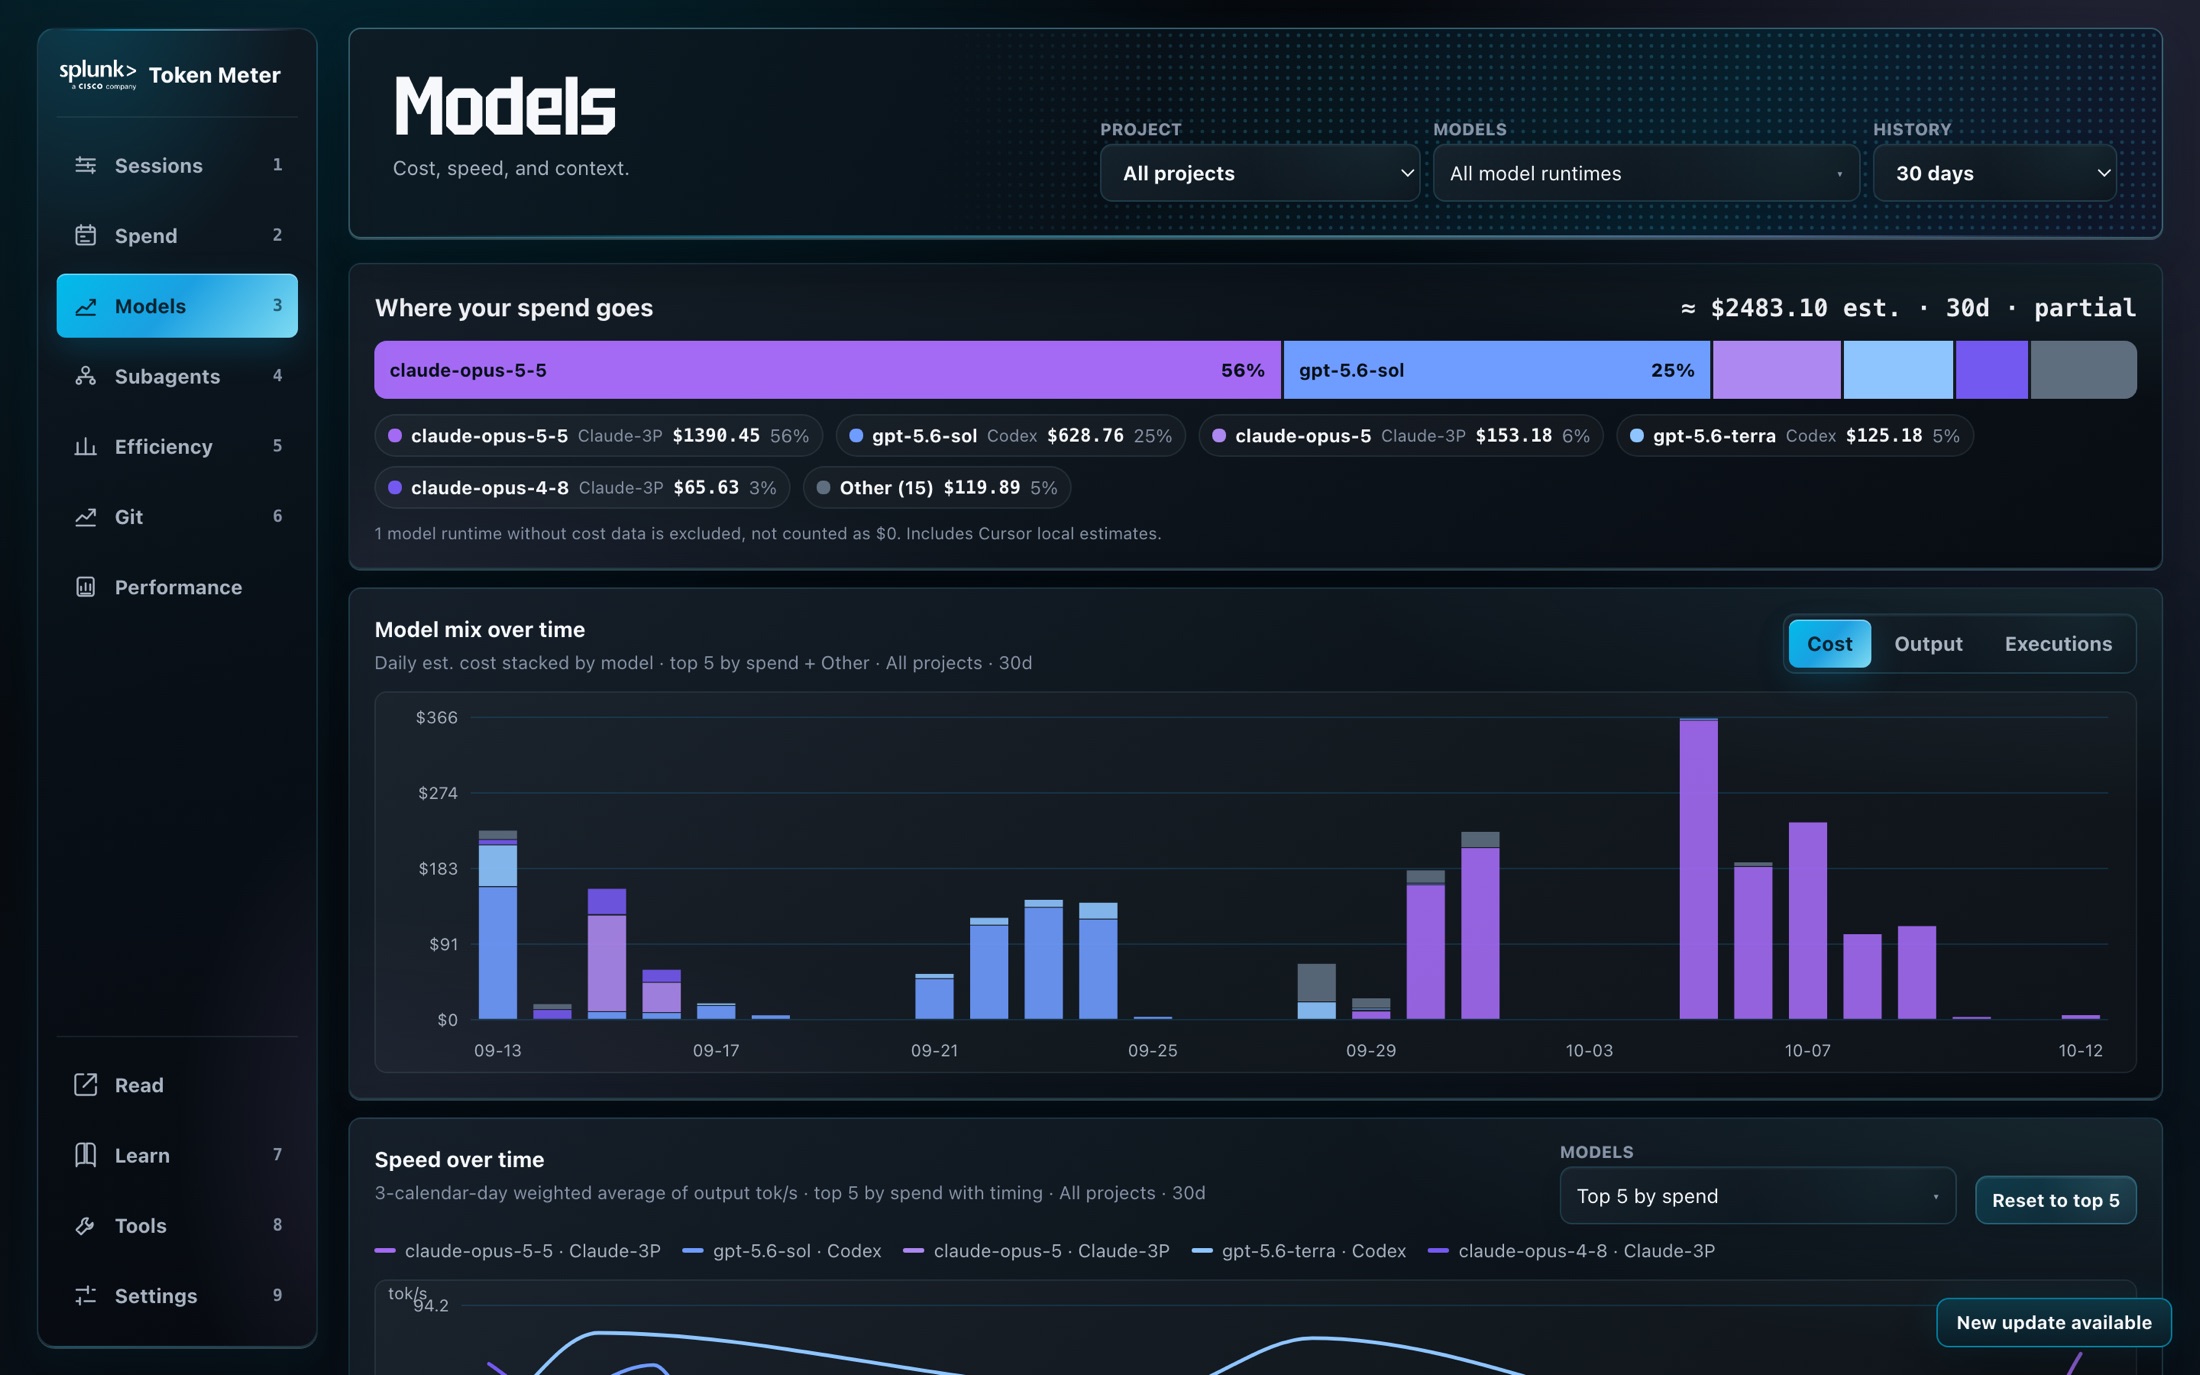Screen dimensions: 2200x1375
Task: Click the Learn book icon
Action: tap(86, 1155)
